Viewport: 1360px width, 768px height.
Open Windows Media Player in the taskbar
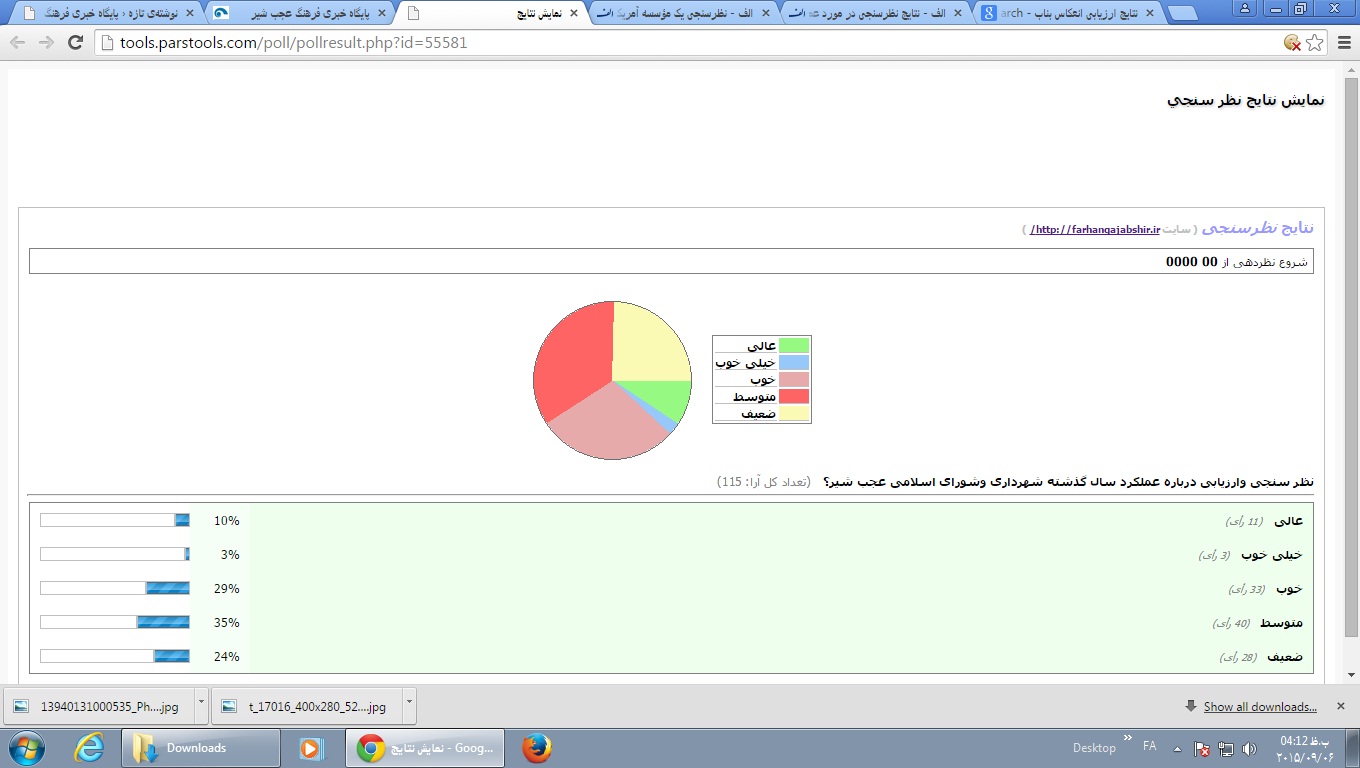click(312, 747)
